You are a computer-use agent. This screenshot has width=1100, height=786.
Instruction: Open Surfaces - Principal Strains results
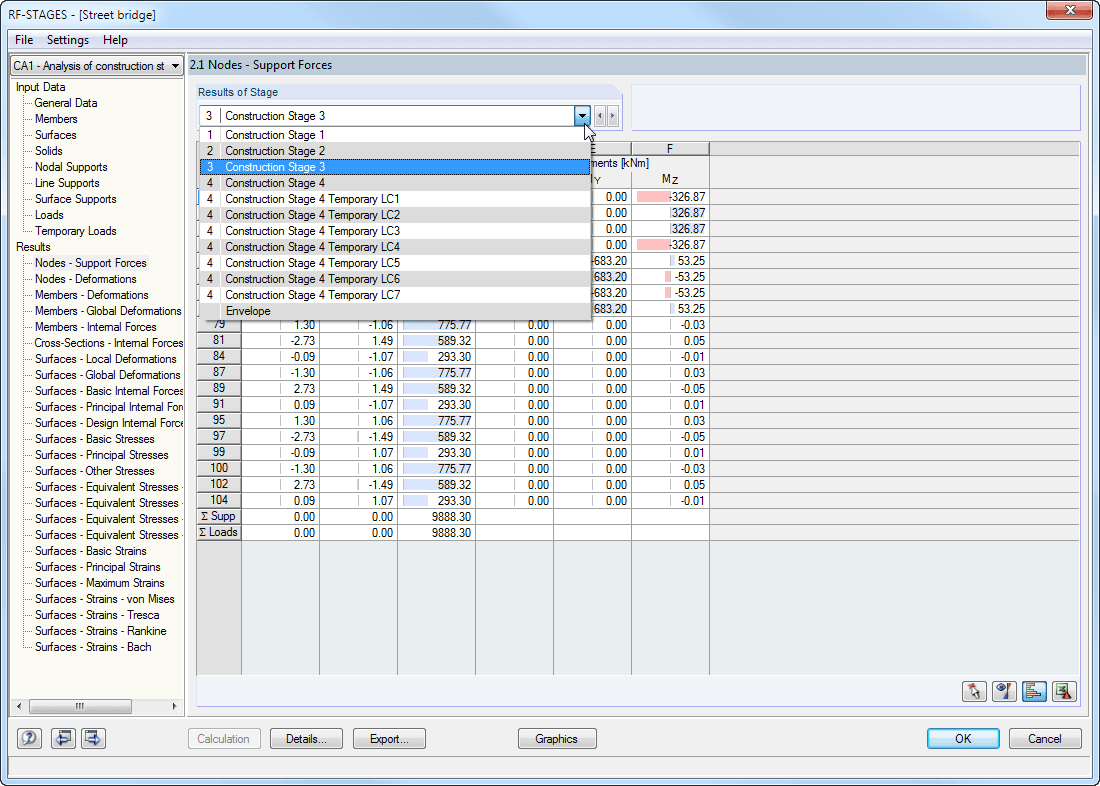[98, 567]
